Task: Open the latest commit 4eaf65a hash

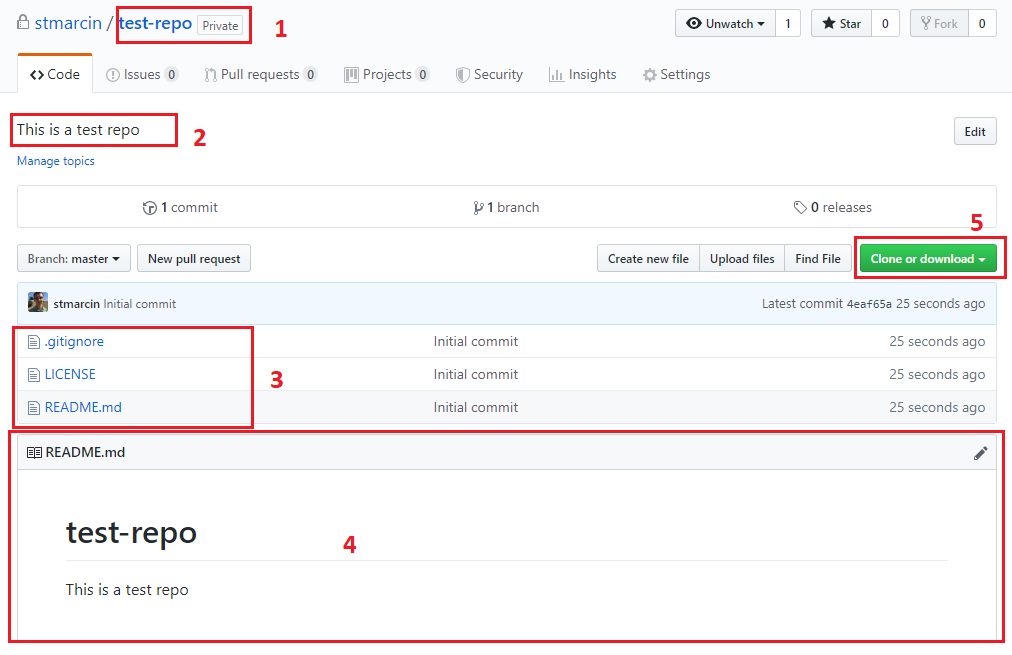Action: coord(869,304)
